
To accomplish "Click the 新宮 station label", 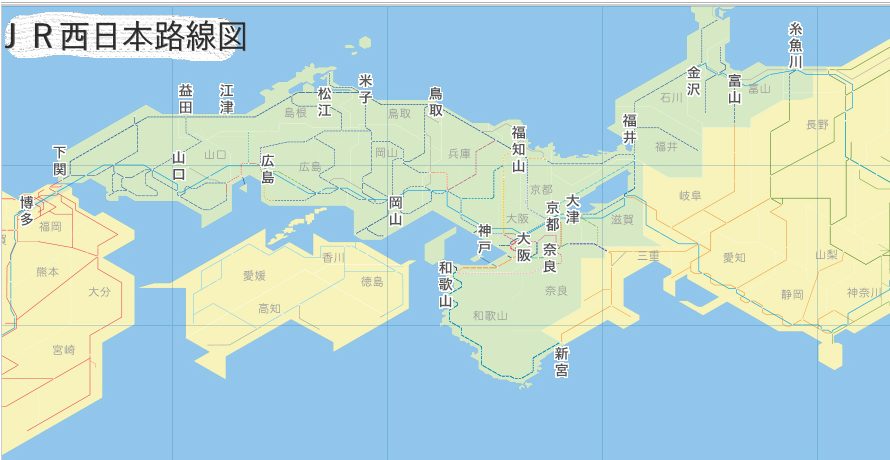I will (x=562, y=362).
